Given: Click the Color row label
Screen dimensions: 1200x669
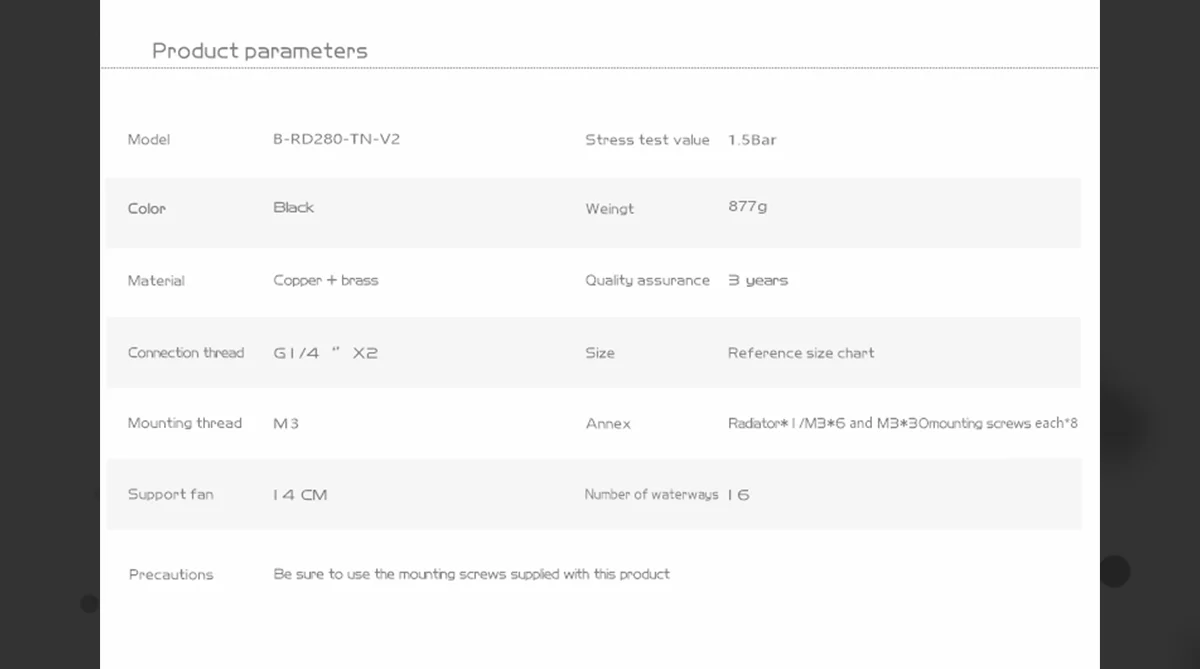Looking at the screenshot, I should 147,209.
